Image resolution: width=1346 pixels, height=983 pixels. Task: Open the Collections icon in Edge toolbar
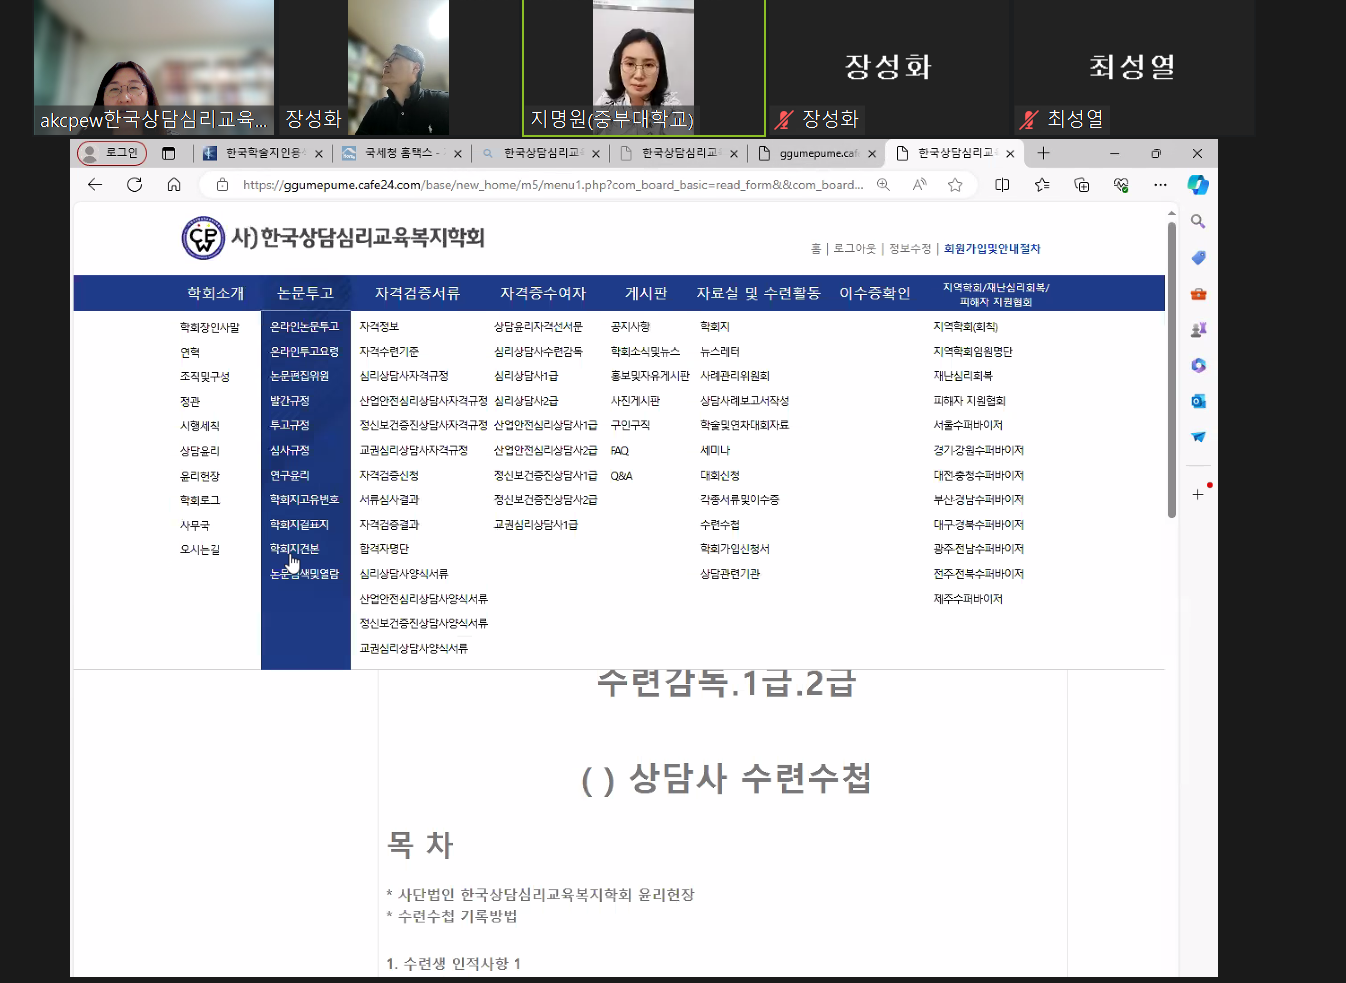click(1081, 184)
